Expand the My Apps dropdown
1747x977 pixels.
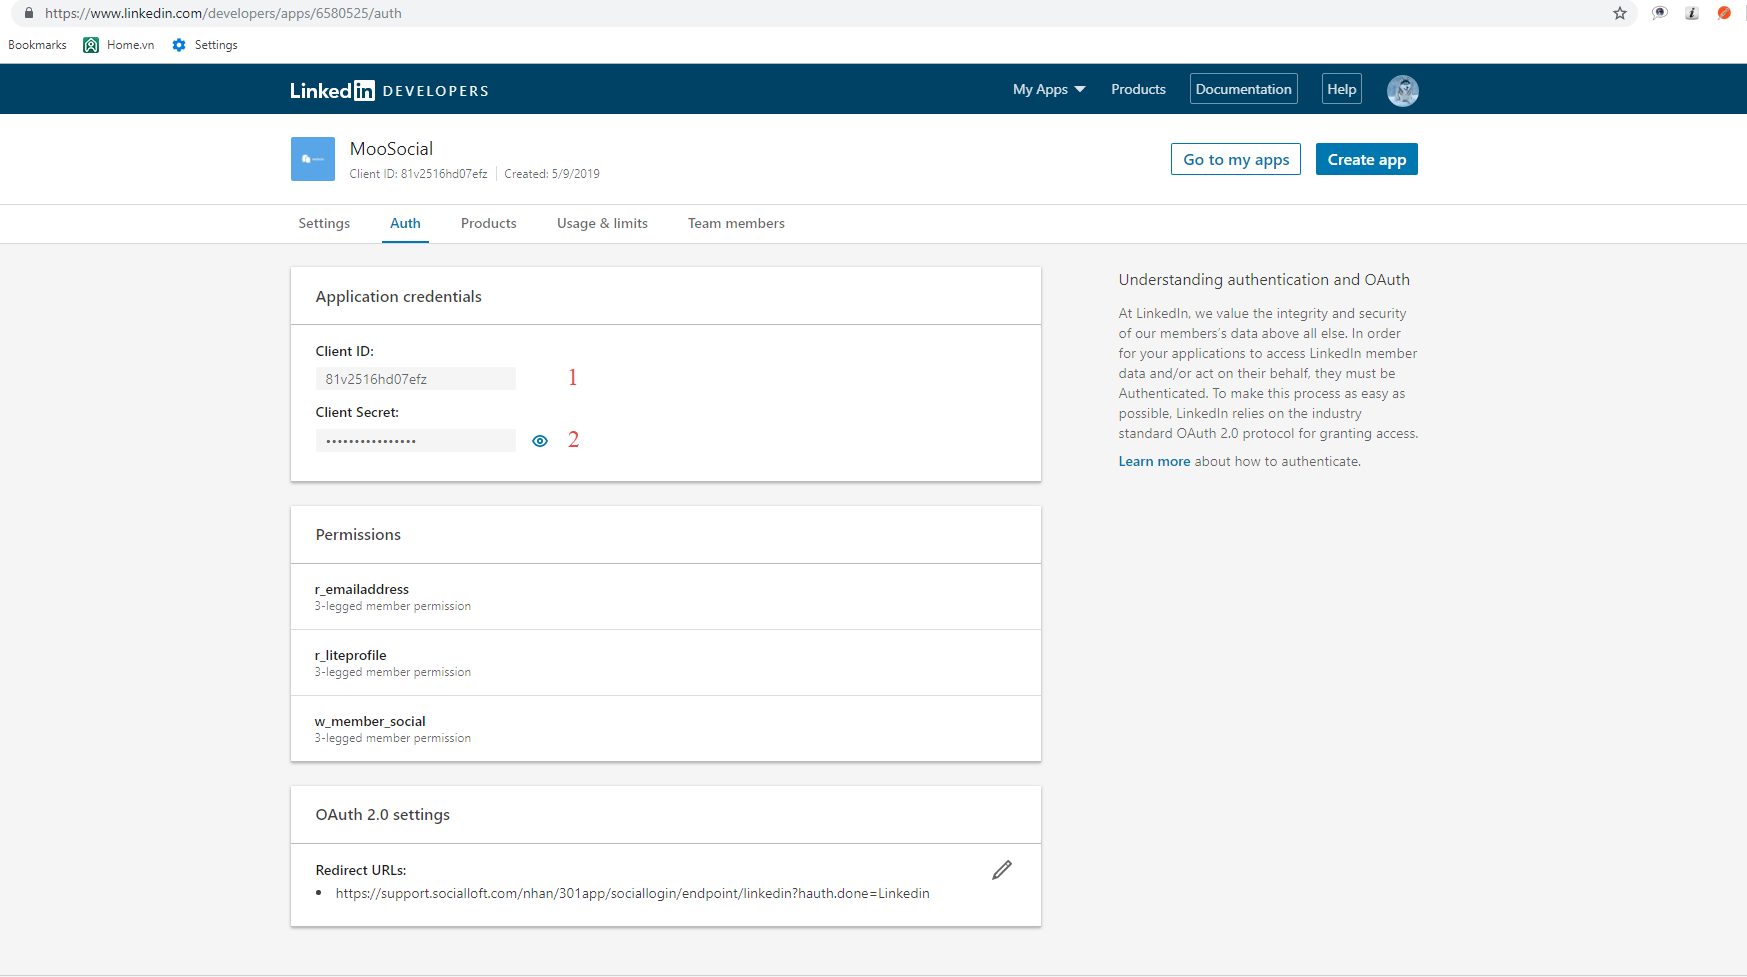[1049, 89]
